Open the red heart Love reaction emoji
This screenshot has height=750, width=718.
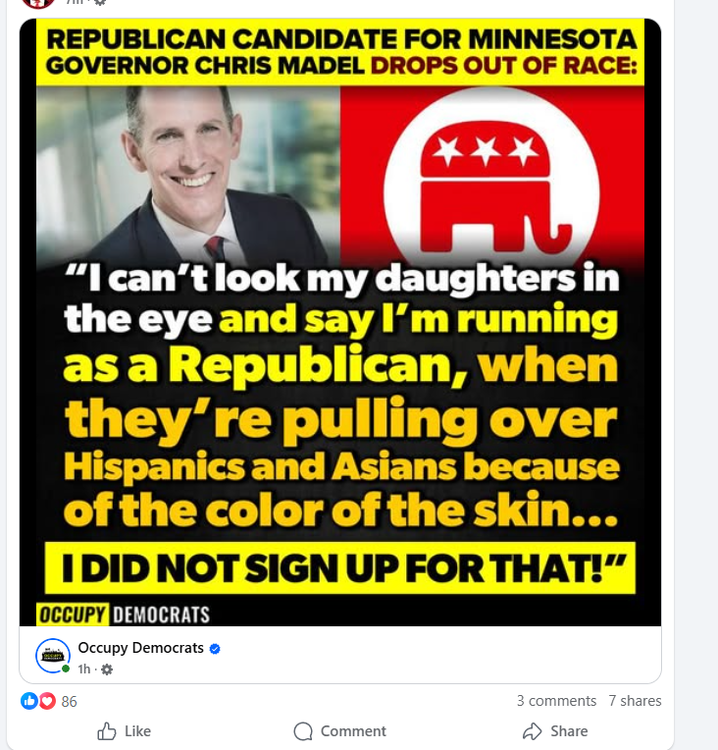pos(47,701)
